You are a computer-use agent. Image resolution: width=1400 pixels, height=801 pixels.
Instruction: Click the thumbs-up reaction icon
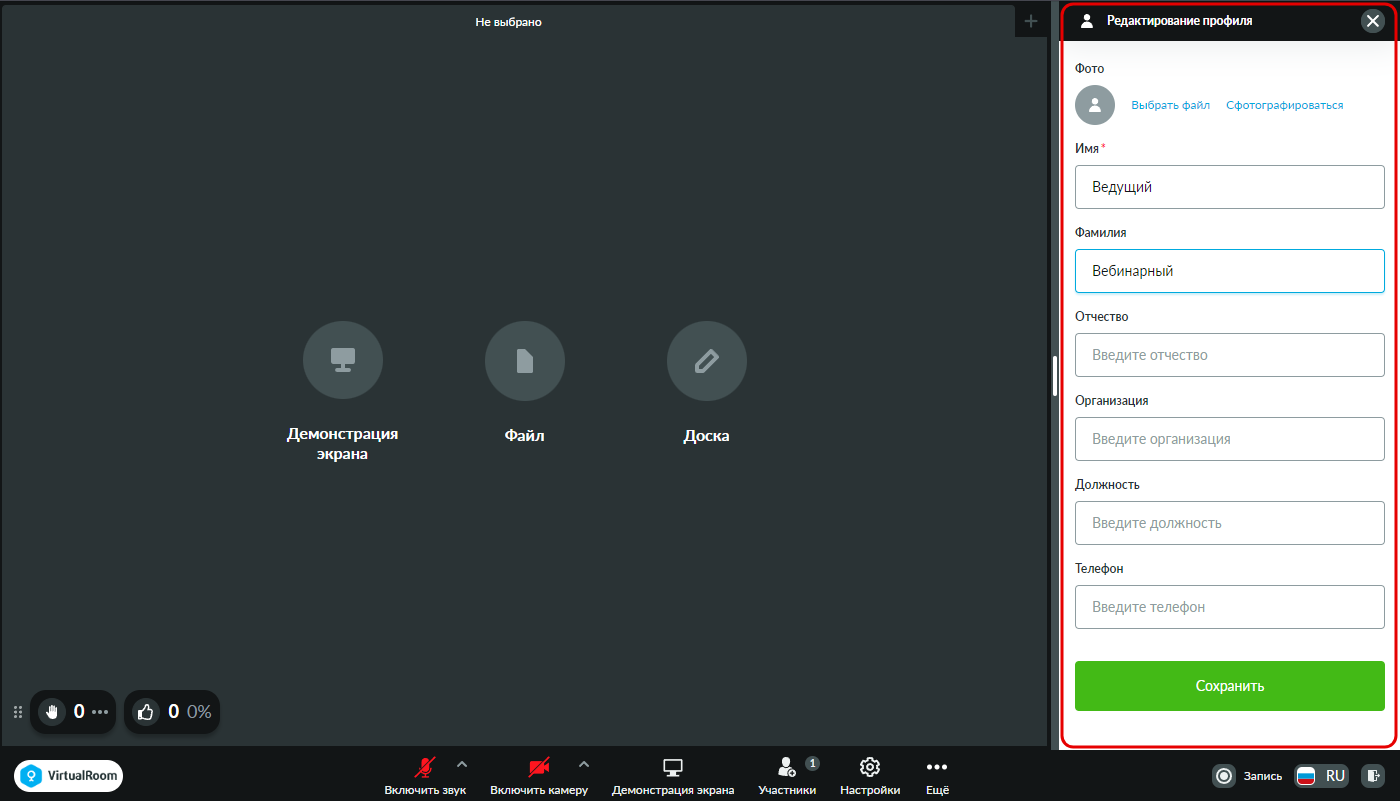click(146, 712)
